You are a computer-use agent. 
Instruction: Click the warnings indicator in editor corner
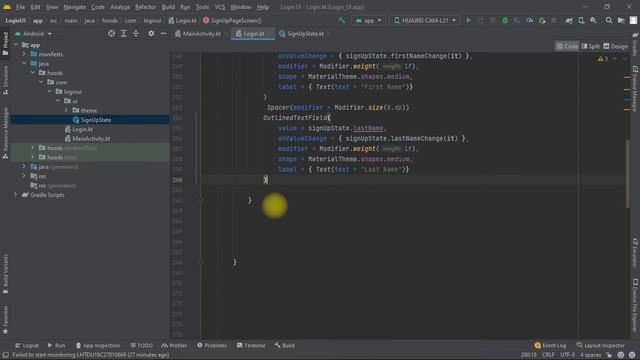(603, 59)
